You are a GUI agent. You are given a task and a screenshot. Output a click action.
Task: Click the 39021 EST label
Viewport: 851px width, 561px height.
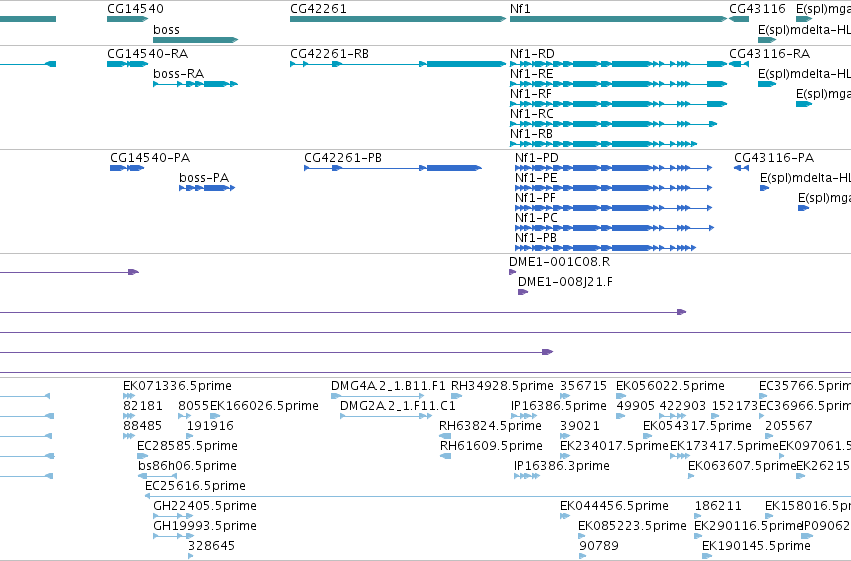(x=580, y=426)
